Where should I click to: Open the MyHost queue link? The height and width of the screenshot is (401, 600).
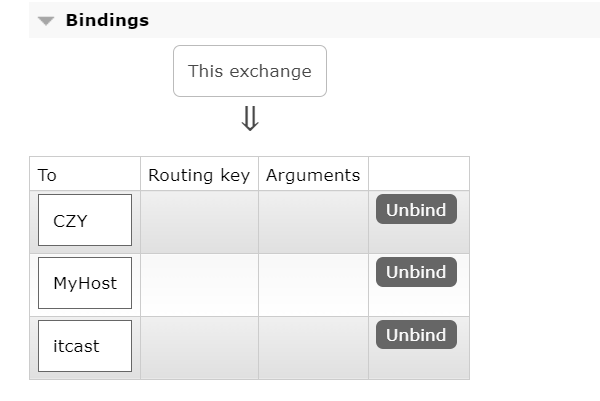coord(84,283)
